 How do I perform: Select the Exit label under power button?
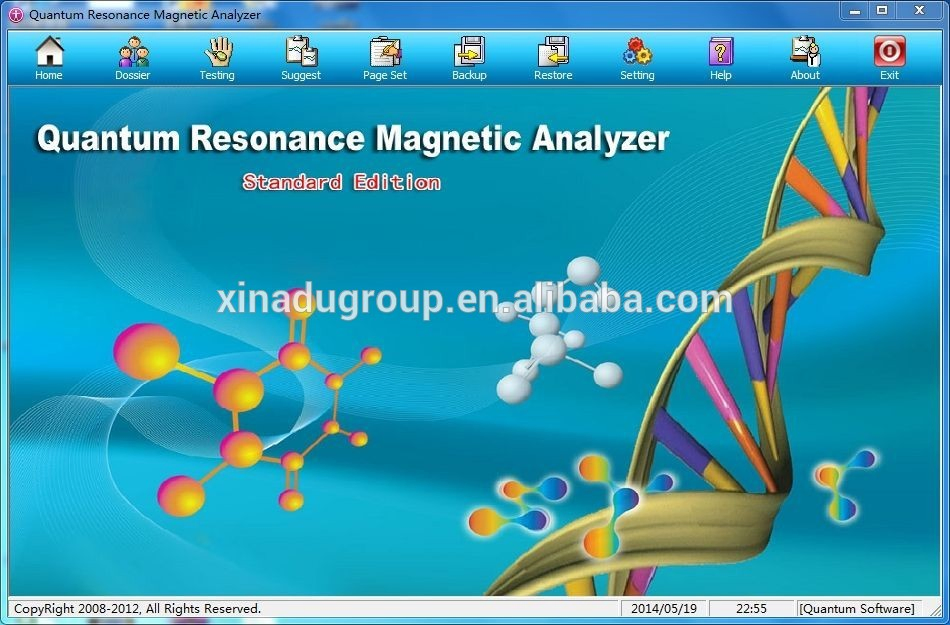point(889,74)
